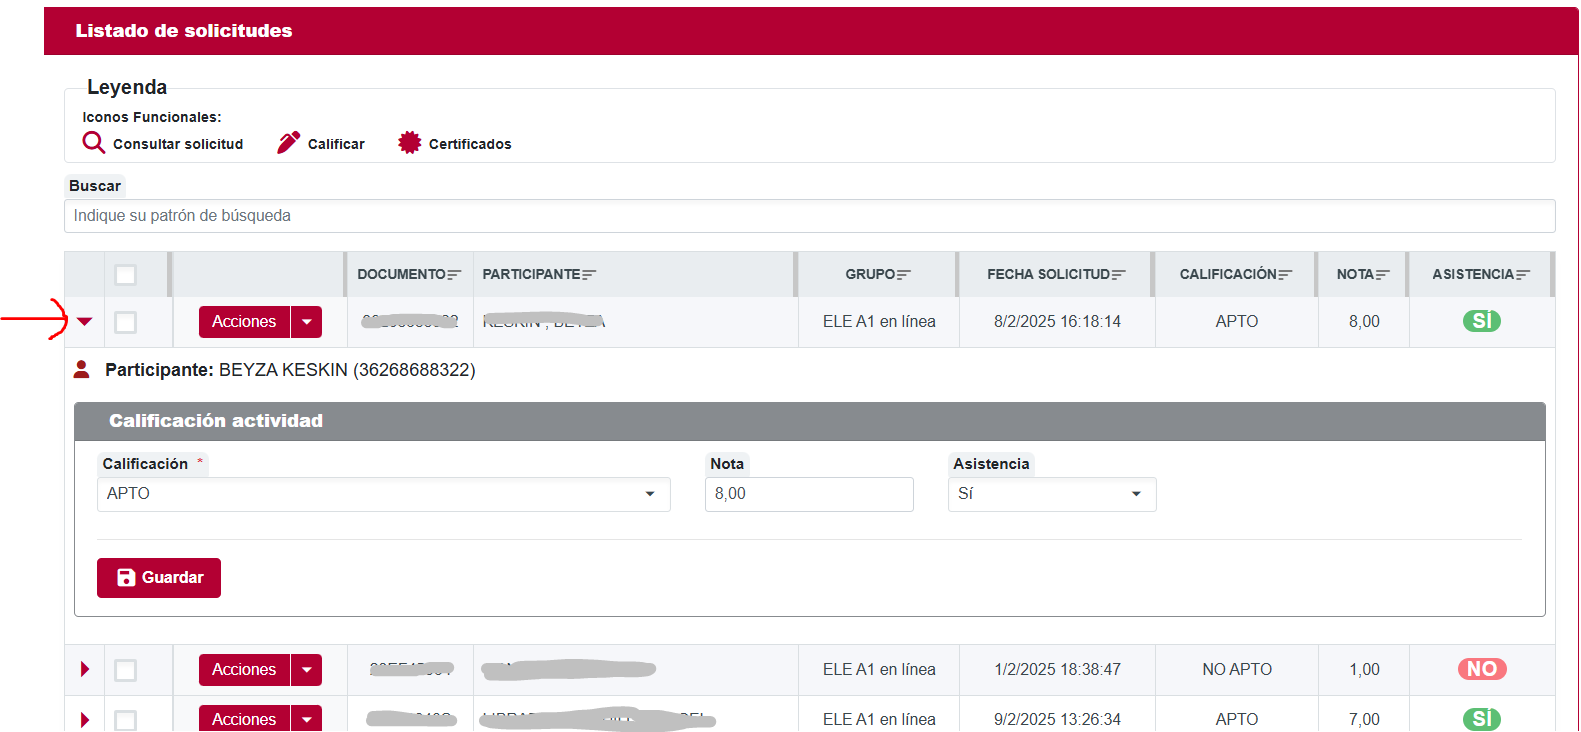
Task: Sort by NOTA column icon
Action: tap(1383, 275)
